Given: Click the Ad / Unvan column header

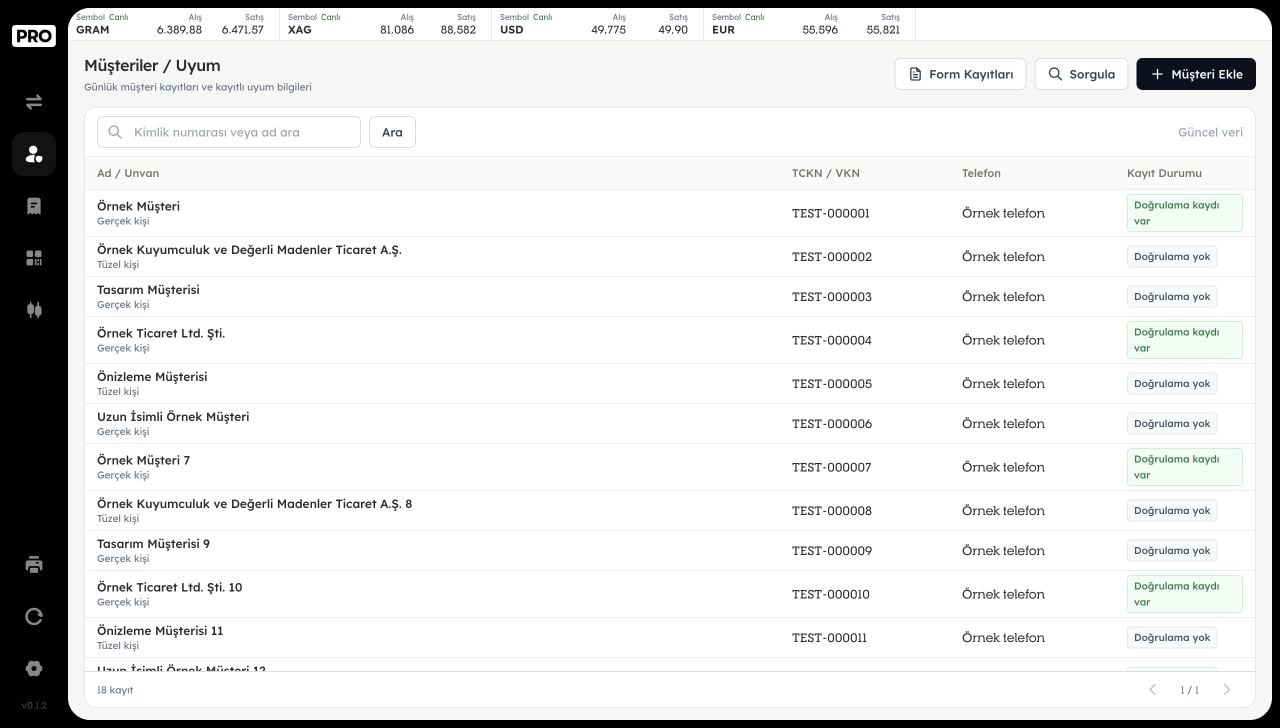Looking at the screenshot, I should pyautogui.click(x=128, y=173).
